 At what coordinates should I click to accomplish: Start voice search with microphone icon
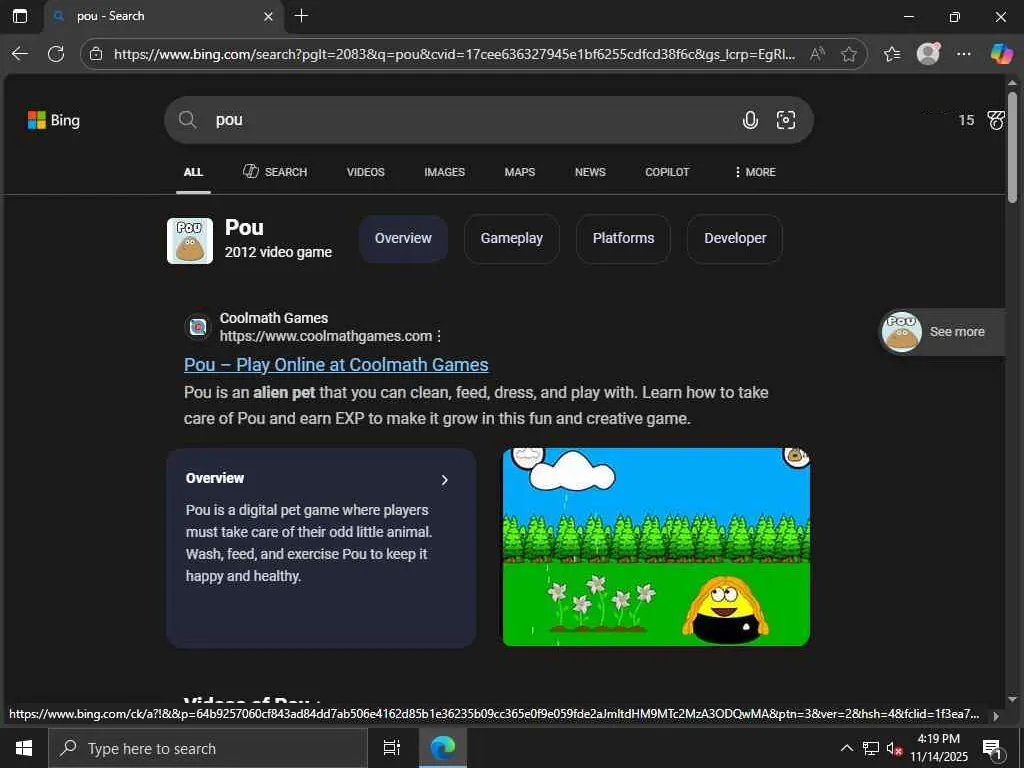(750, 120)
